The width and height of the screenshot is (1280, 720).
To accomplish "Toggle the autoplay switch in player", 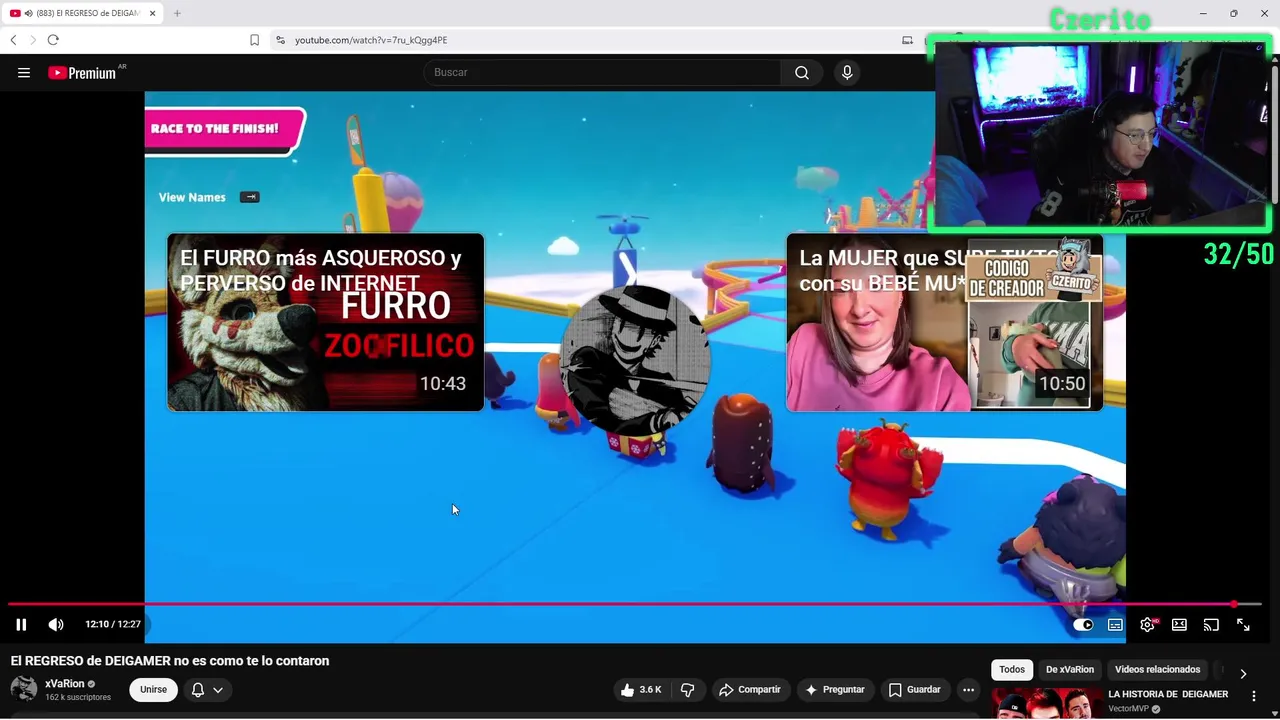I will 1083,624.
